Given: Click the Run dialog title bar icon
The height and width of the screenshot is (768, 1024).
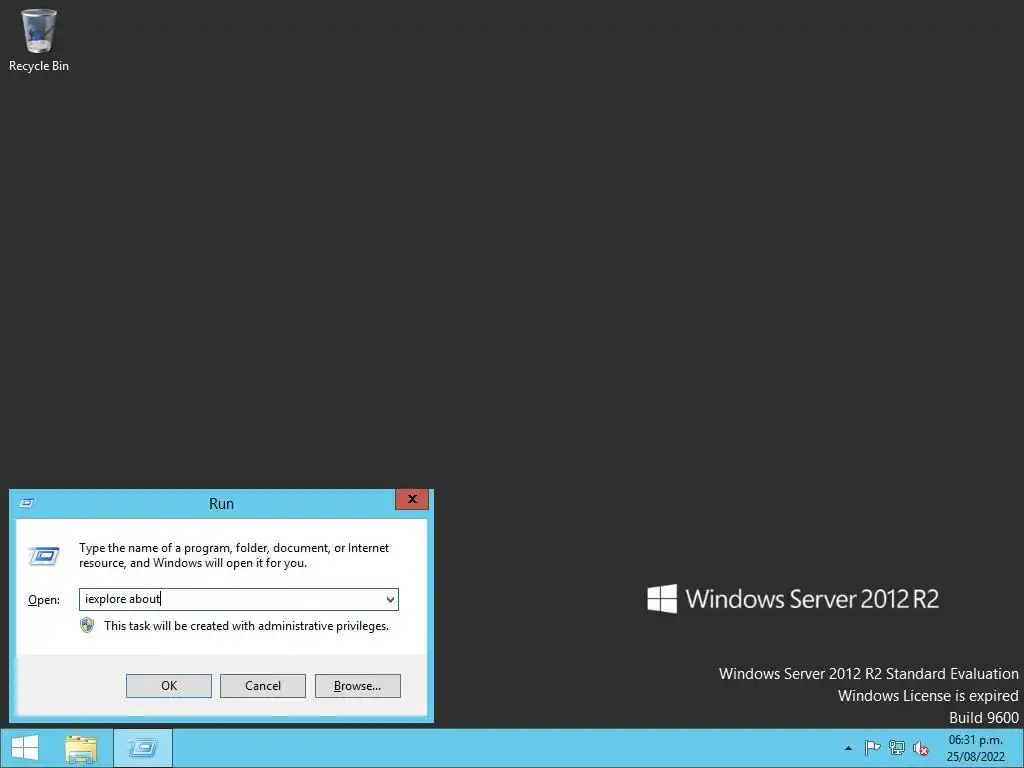Looking at the screenshot, I should click(27, 503).
